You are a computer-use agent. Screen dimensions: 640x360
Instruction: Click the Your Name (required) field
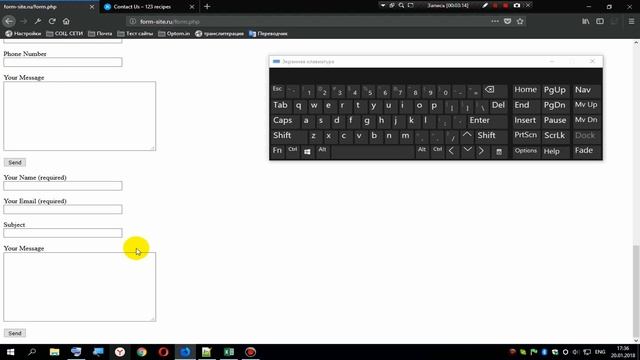pyautogui.click(x=62, y=186)
